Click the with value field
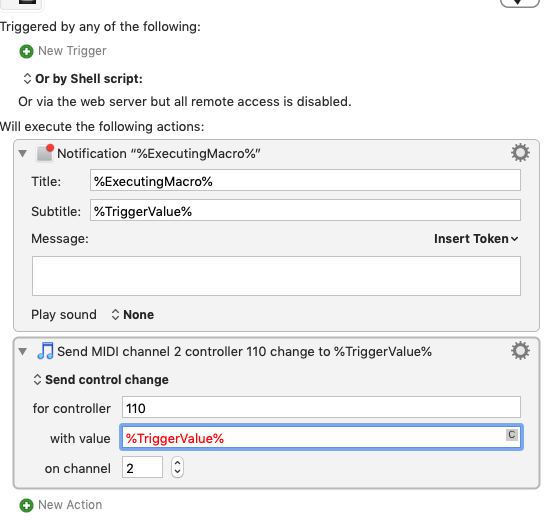The width and height of the screenshot is (550, 522). (321, 437)
